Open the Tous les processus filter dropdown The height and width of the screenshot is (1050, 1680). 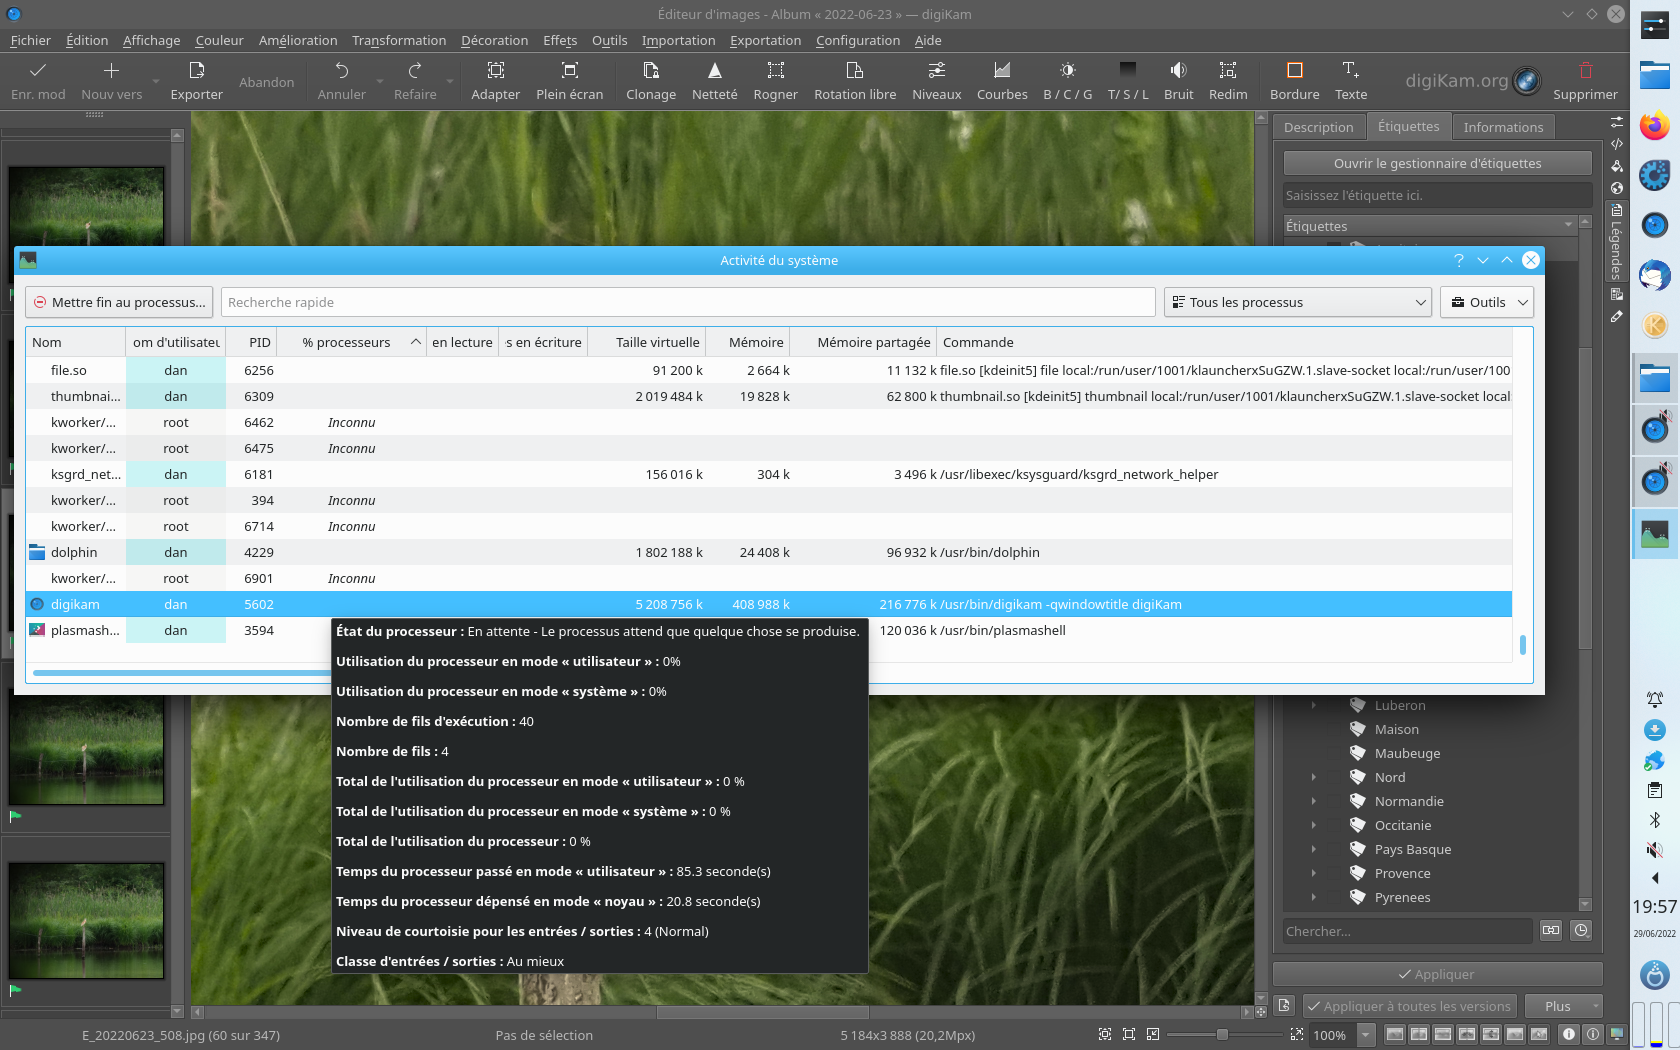[1298, 302]
